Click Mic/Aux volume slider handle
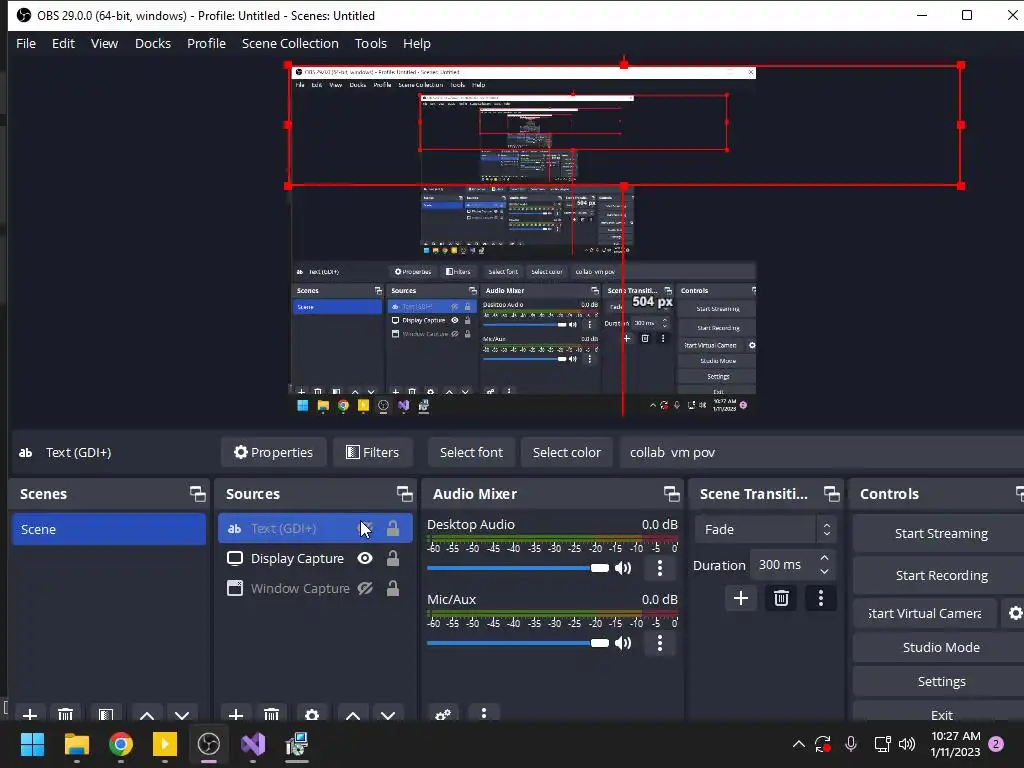Screen dimensions: 1024x768 (x=600, y=643)
